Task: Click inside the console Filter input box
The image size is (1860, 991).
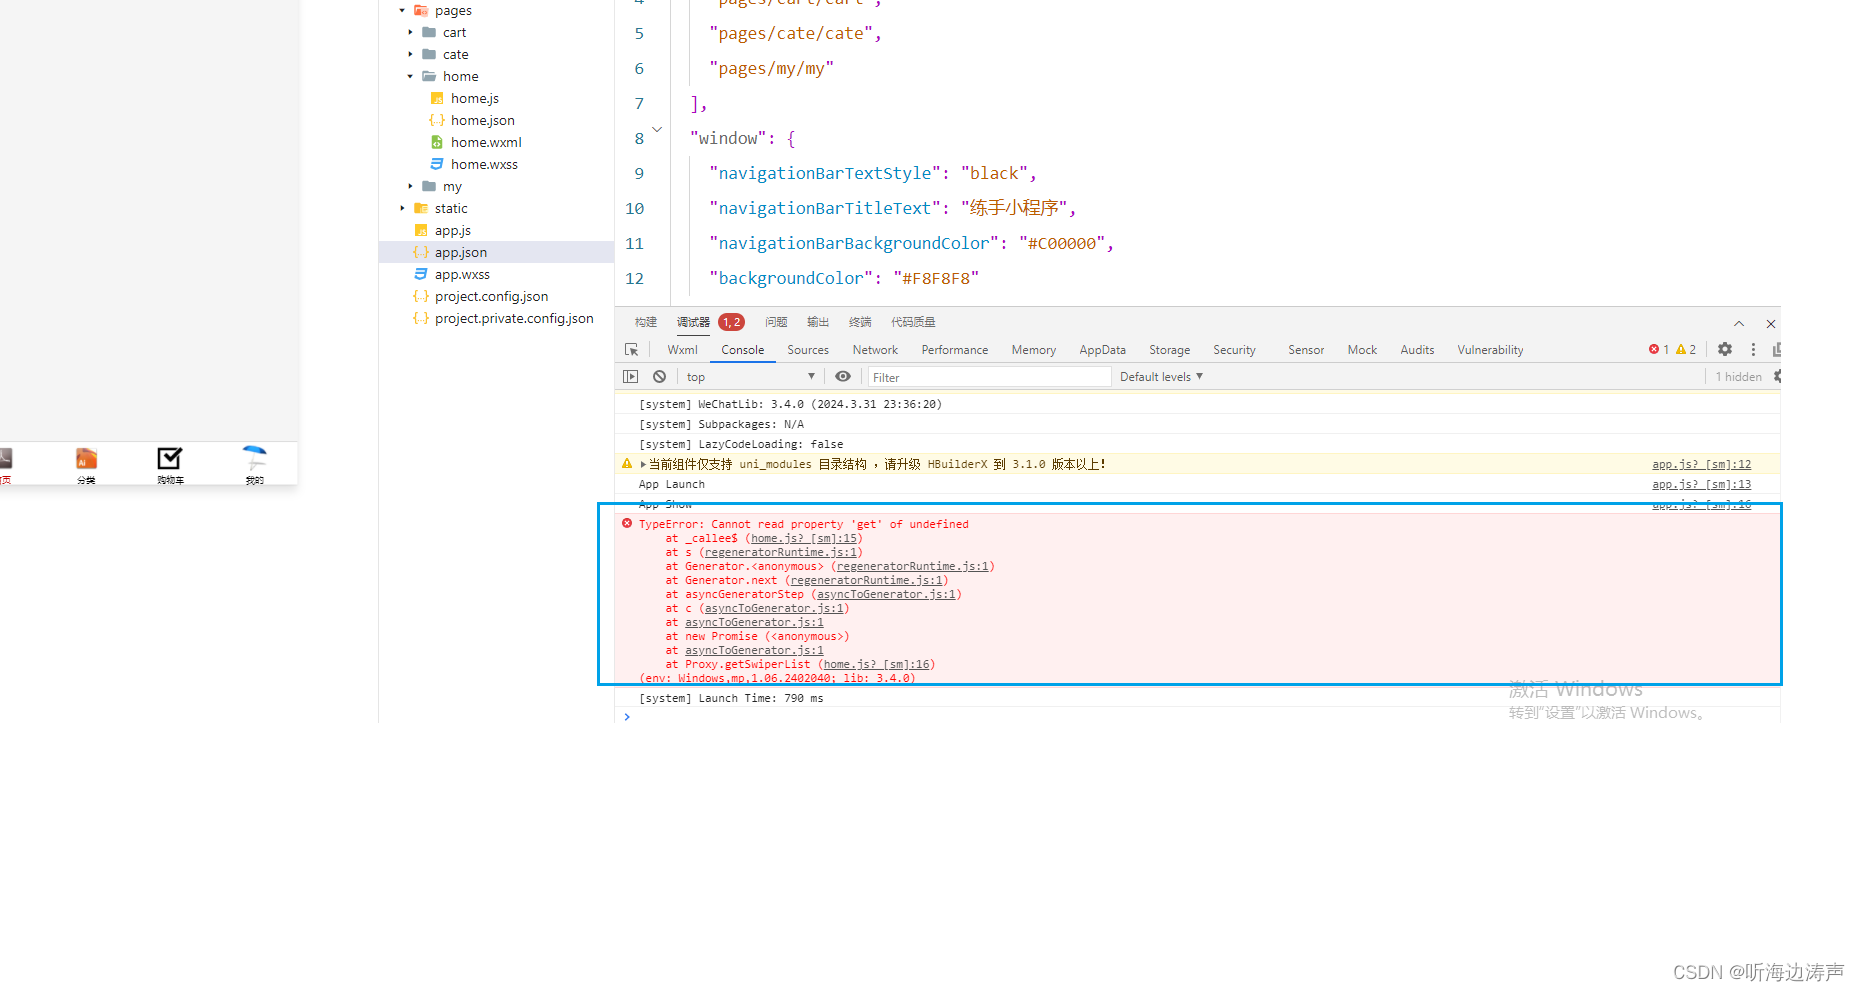Action: point(989,376)
